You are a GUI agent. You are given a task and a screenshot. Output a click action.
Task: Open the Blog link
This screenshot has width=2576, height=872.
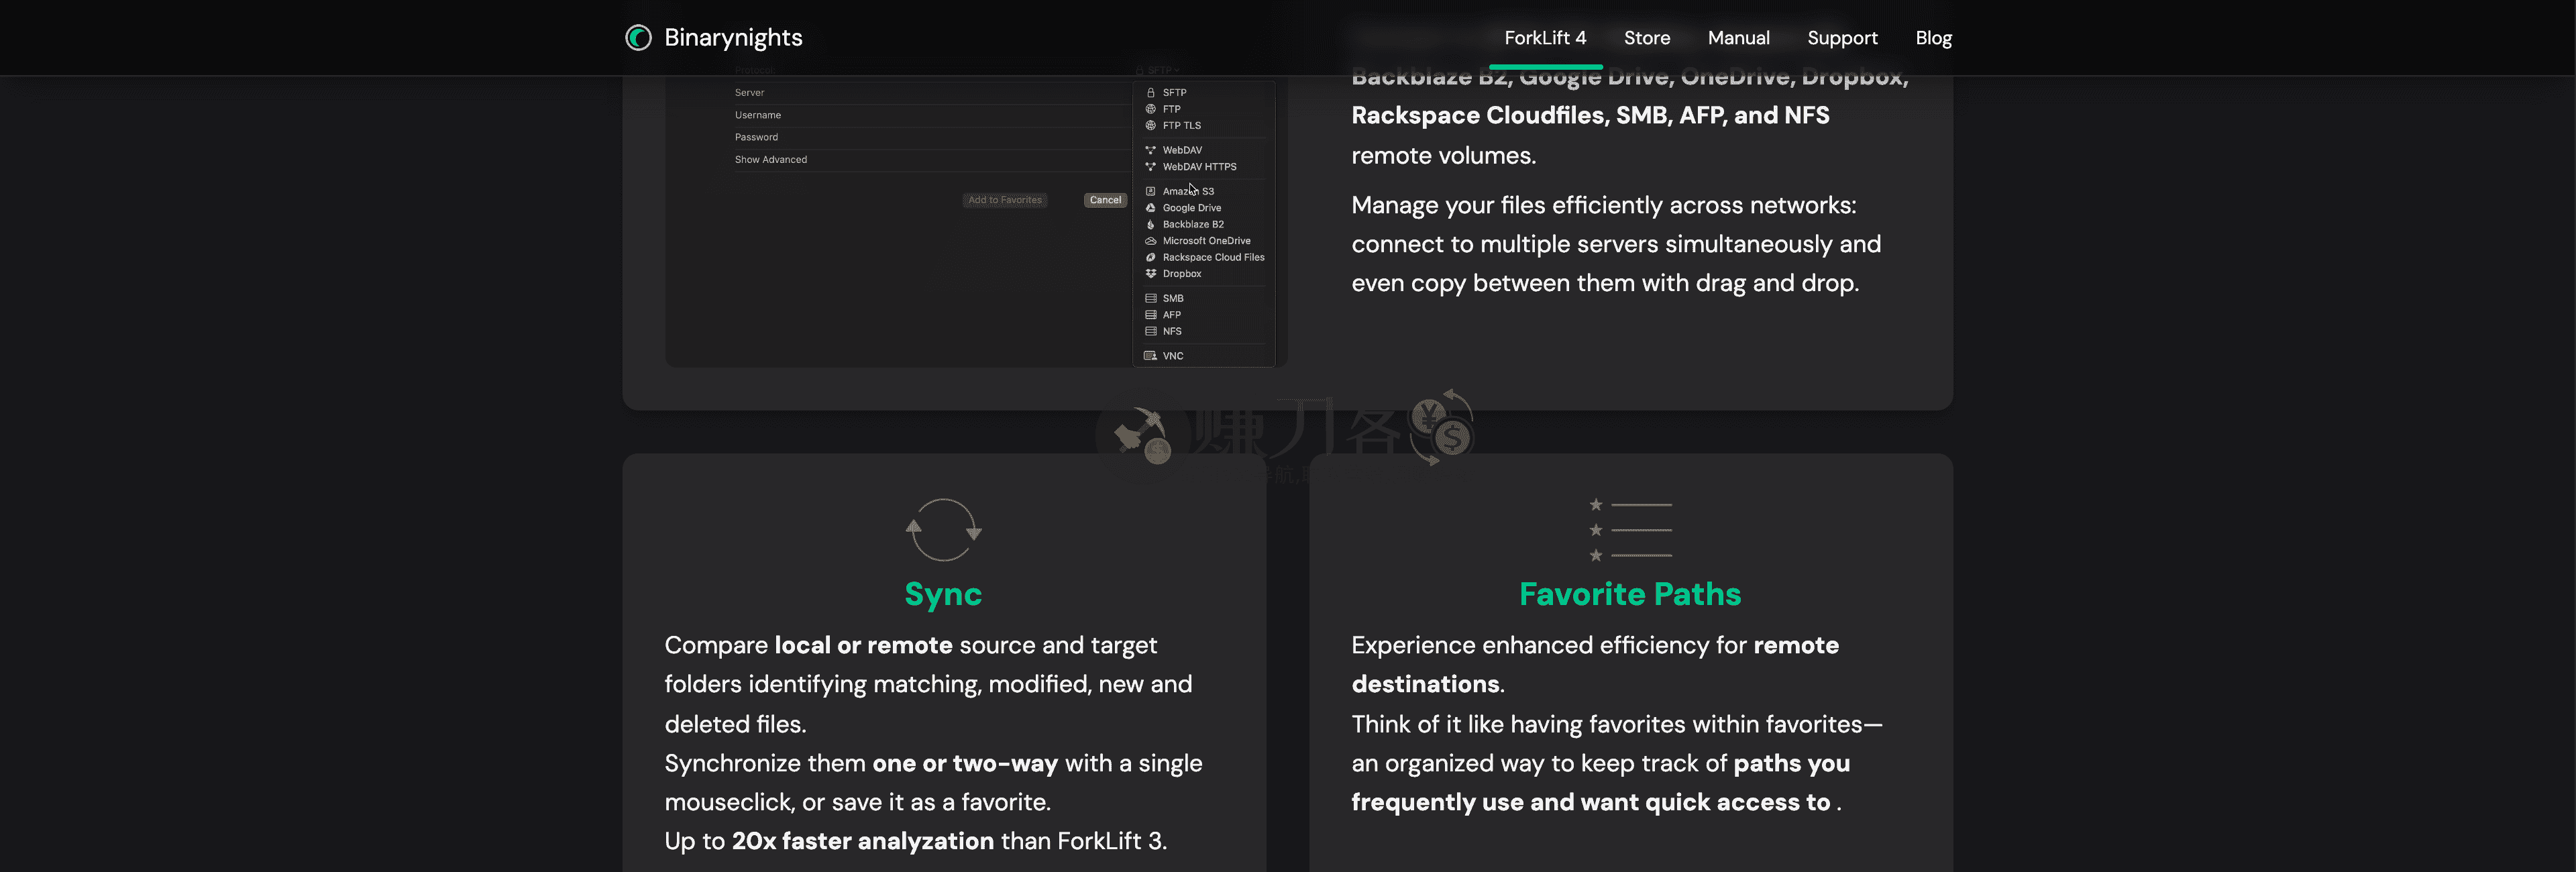(x=1933, y=38)
